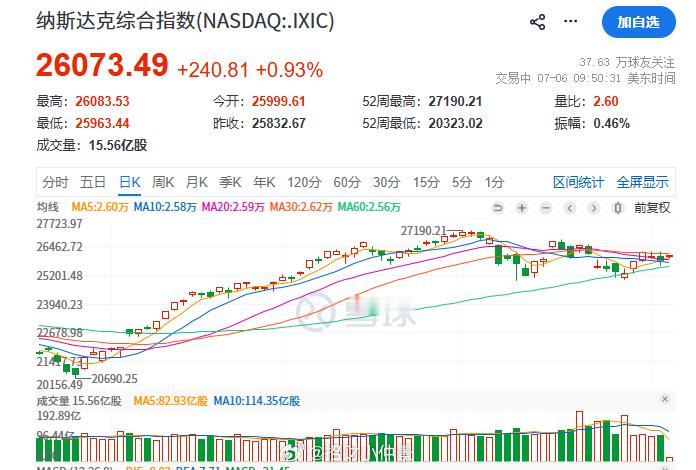Switch to the 五日 tab

tap(93, 182)
